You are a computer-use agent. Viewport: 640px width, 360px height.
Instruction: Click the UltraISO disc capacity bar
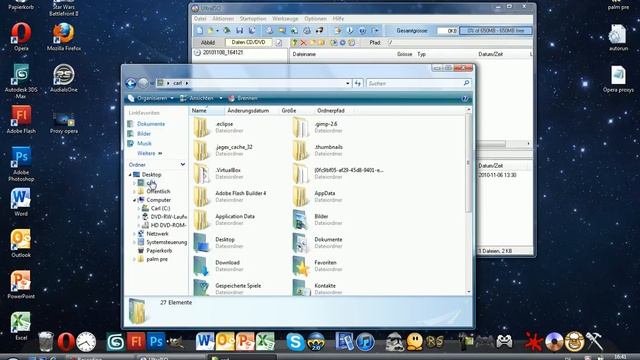tap(496, 31)
